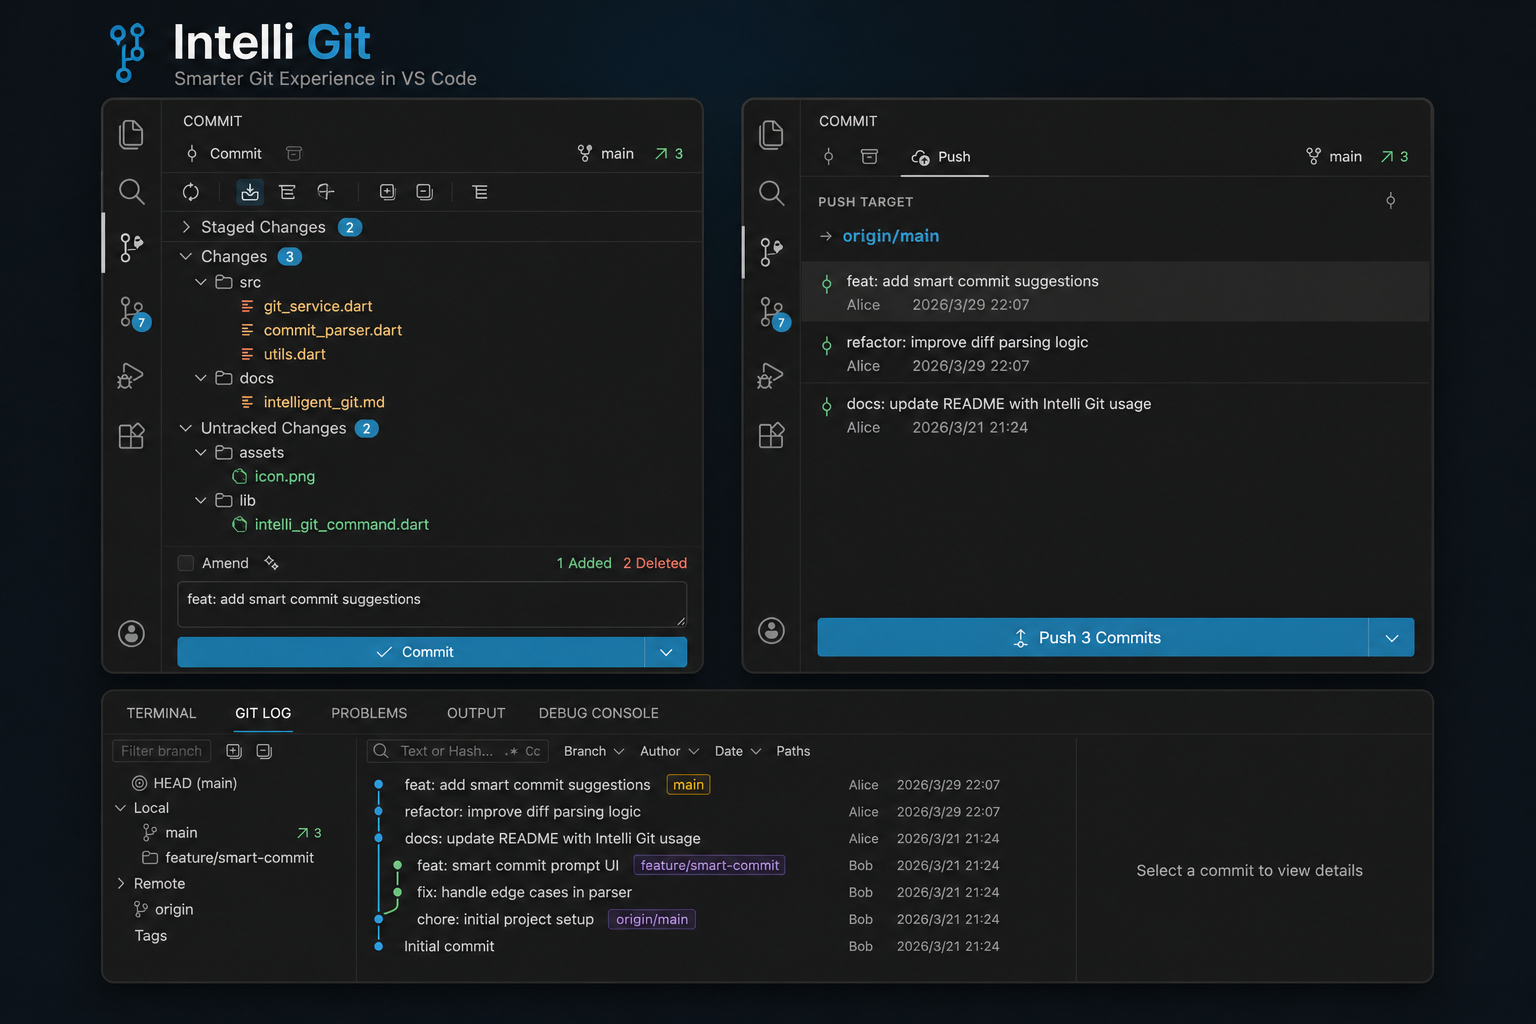Click the Filter branch input field

pos(163,751)
